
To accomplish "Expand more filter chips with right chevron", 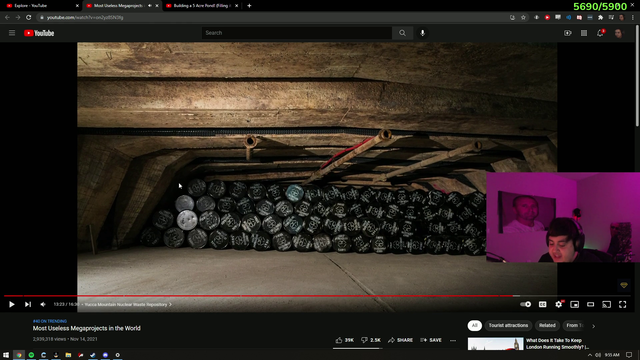I will click(x=593, y=326).
